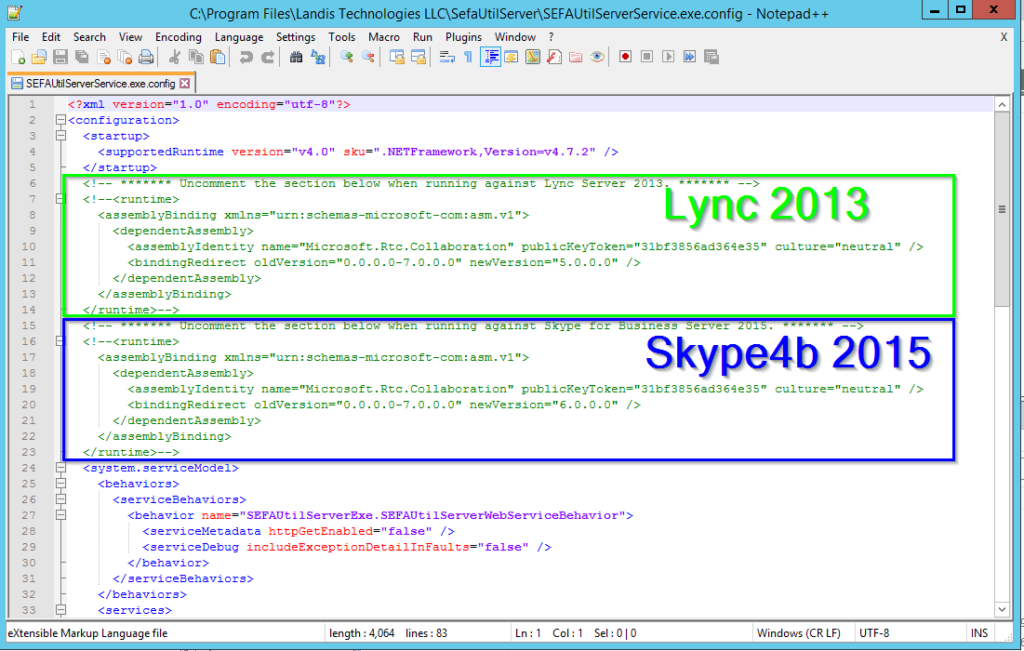Click the 'length : 4,064' status text
Image resolution: width=1024 pixels, height=651 pixels.
(362, 633)
